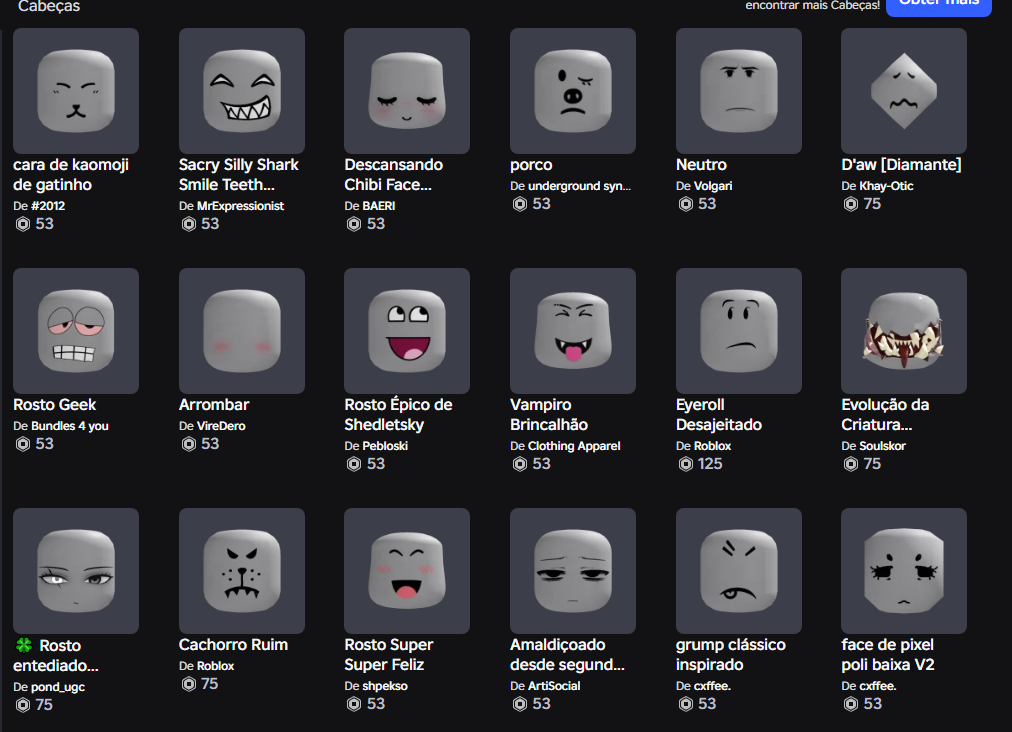Open creator Khay-Otic's link
This screenshot has height=732, width=1012.
click(x=886, y=186)
